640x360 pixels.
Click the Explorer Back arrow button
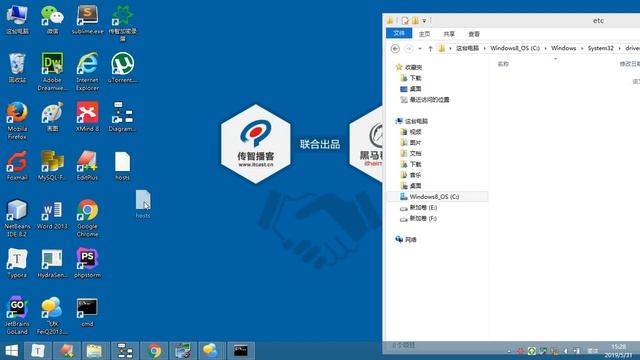tap(395, 49)
